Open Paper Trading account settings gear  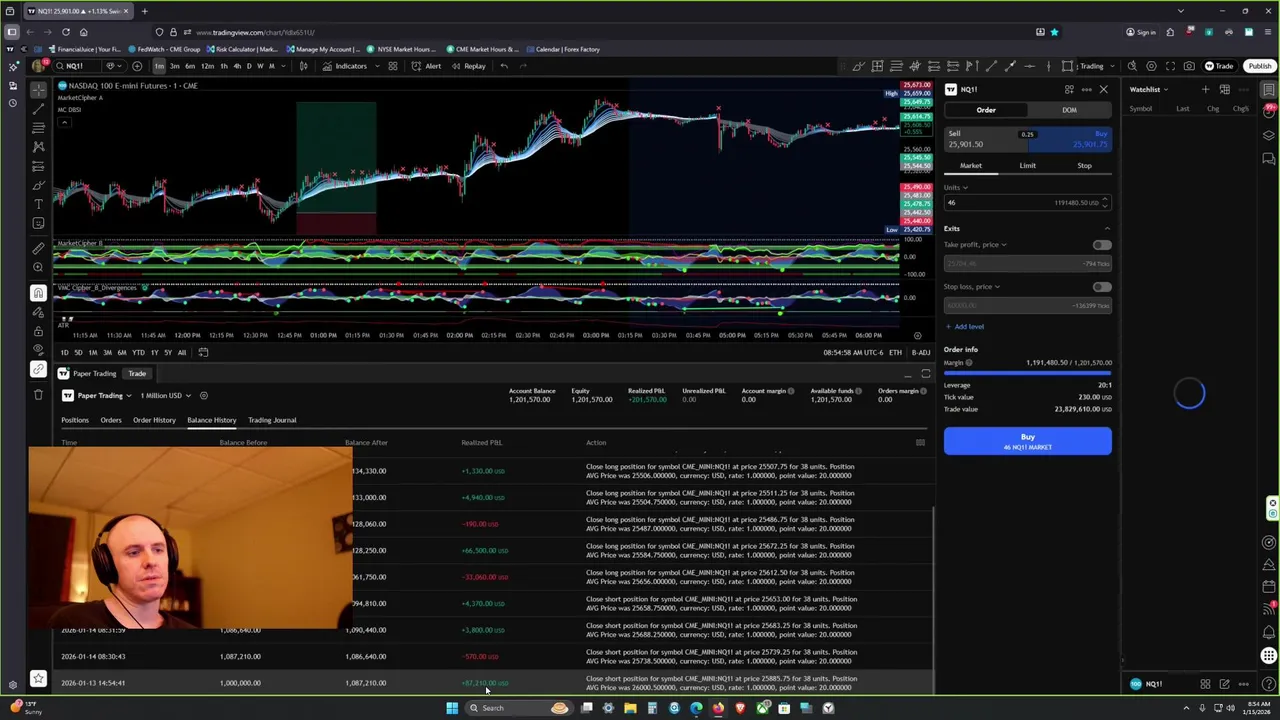pyautogui.click(x=203, y=396)
